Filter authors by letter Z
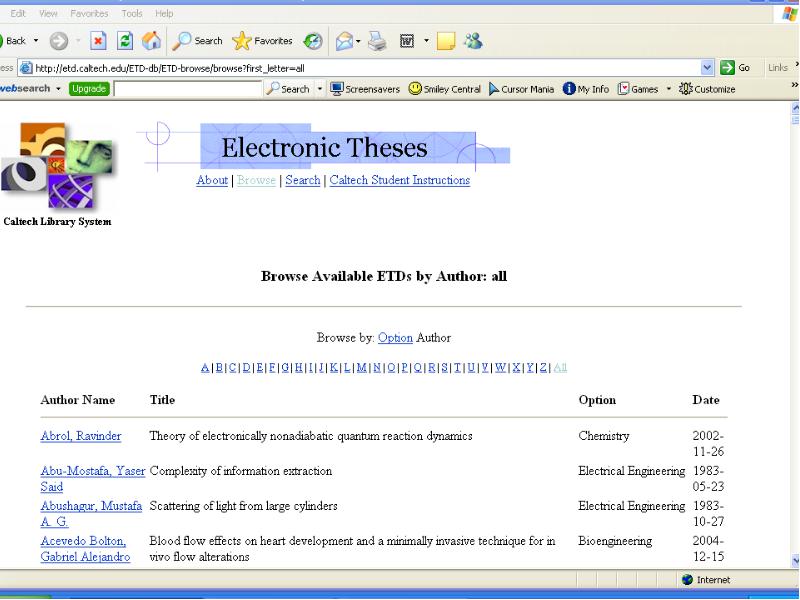This screenshot has width=800, height=600. [x=543, y=367]
